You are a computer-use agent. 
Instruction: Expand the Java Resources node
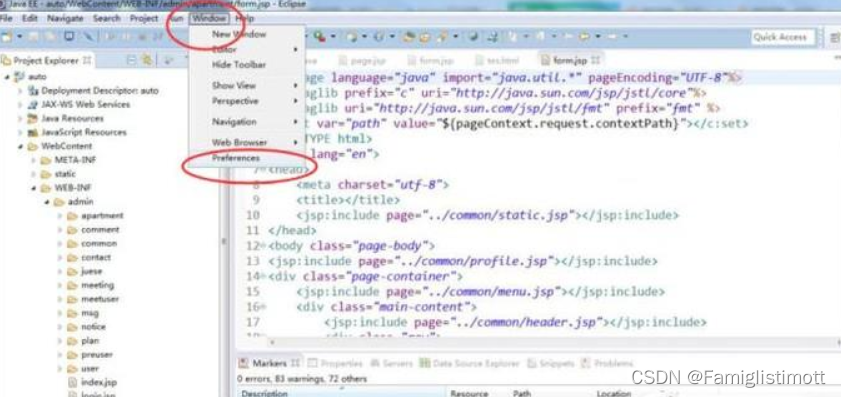20,119
